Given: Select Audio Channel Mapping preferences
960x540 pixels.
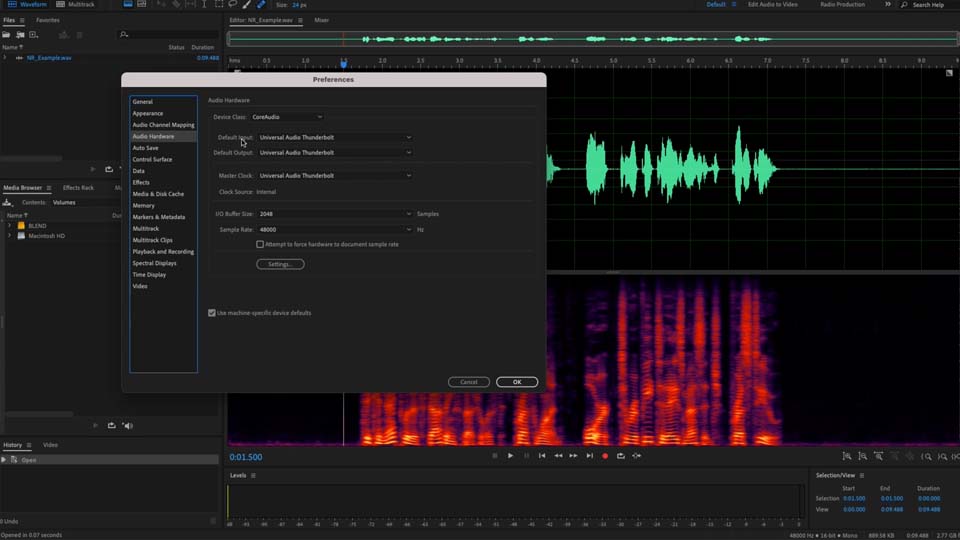Looking at the screenshot, I should tap(163, 125).
